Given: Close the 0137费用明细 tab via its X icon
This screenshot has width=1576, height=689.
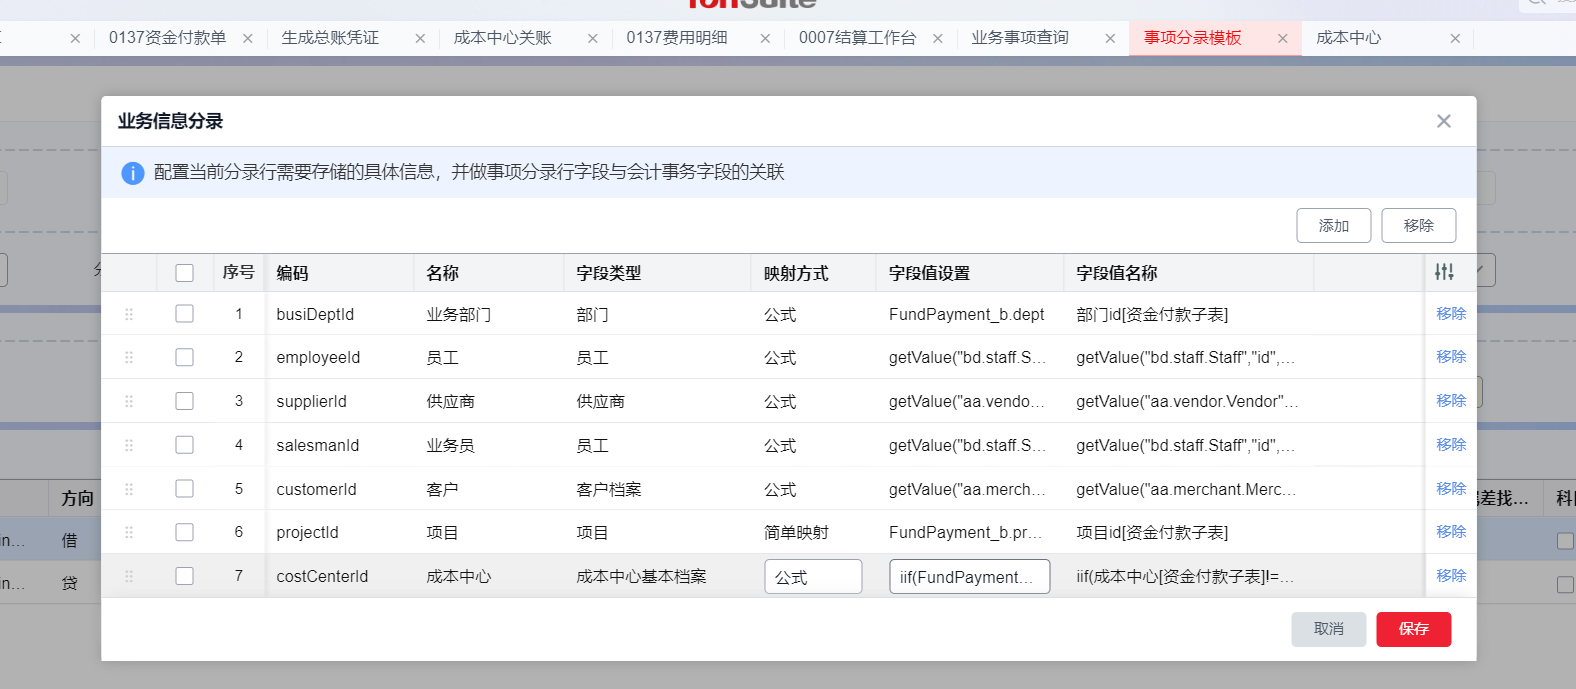Looking at the screenshot, I should 765,39.
